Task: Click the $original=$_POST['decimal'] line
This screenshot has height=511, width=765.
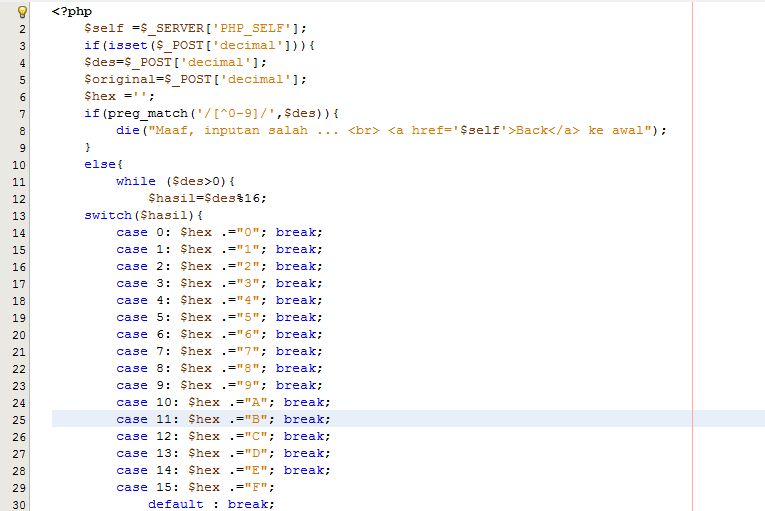Action: [195, 80]
